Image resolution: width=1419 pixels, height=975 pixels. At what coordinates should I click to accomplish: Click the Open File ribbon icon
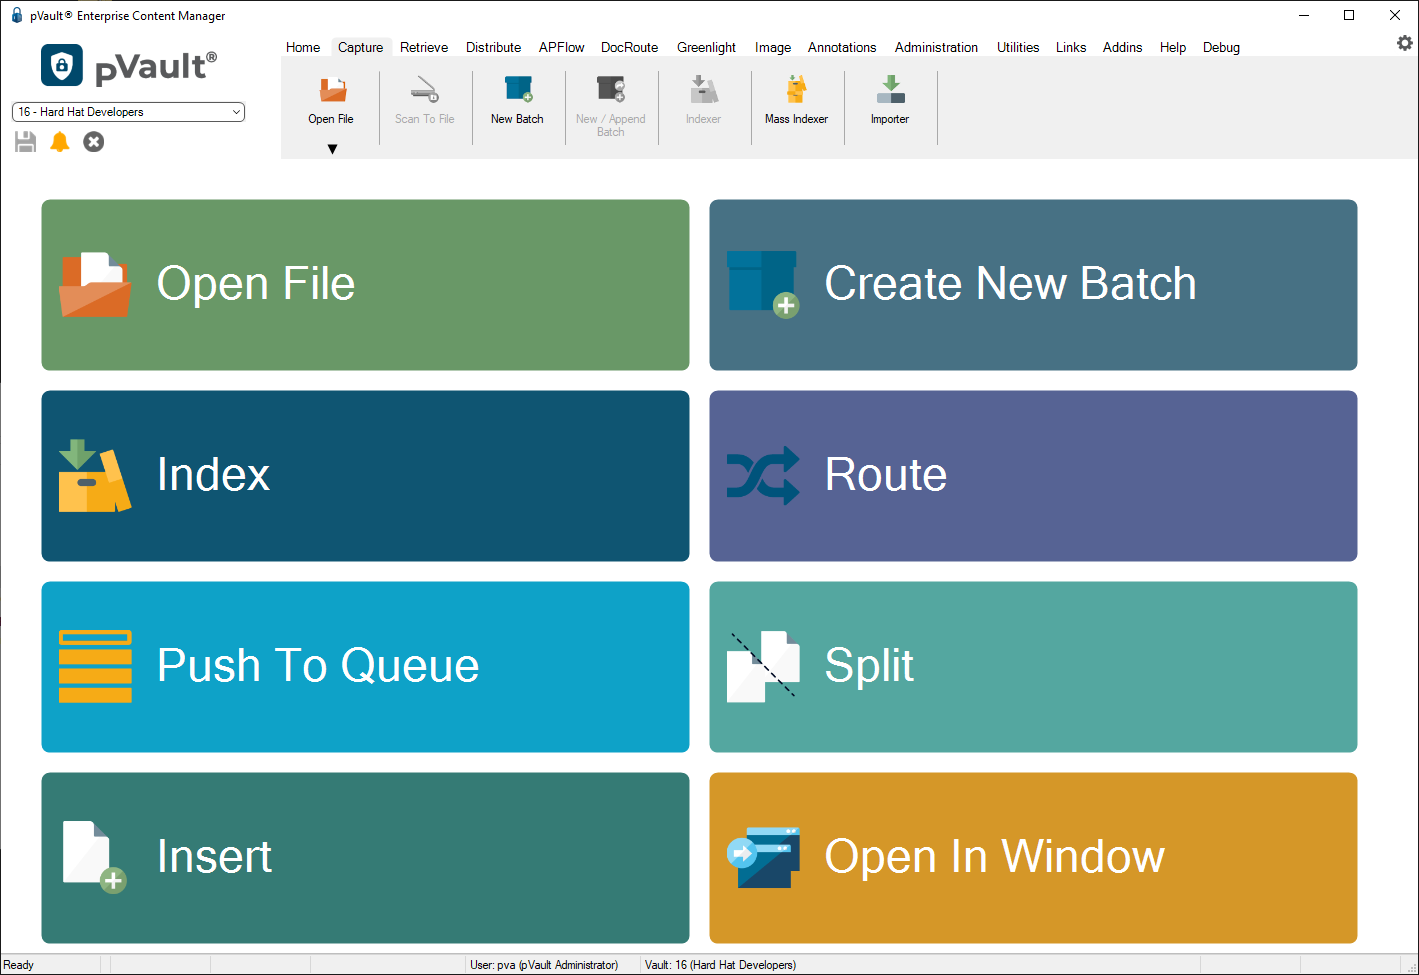click(x=333, y=90)
